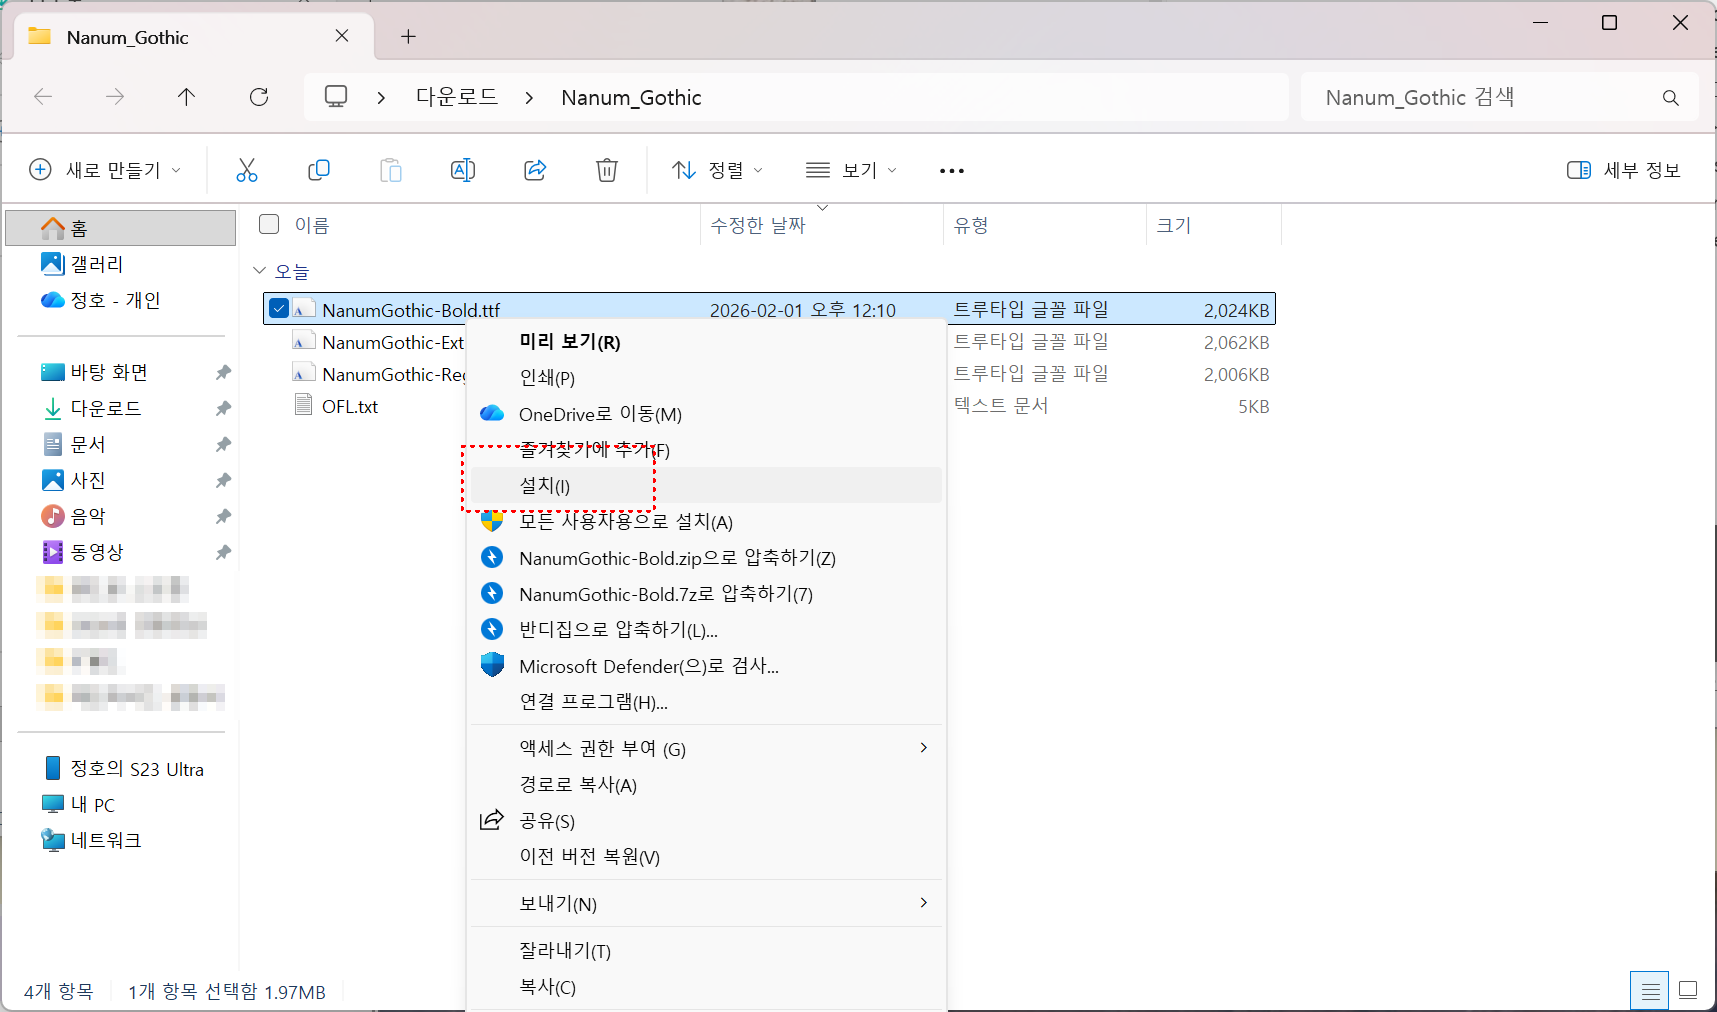The image size is (1717, 1012).
Task: Click the chevron after 다운로드 in address bar
Action: pyautogui.click(x=529, y=98)
